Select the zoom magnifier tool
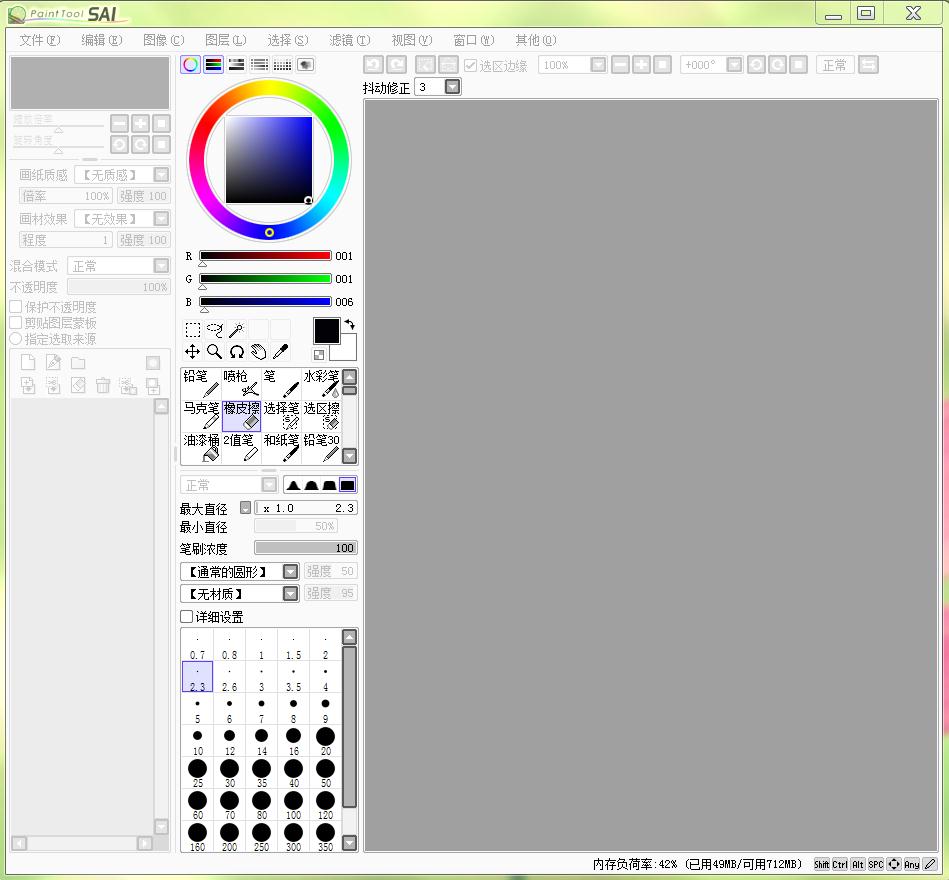 [215, 352]
